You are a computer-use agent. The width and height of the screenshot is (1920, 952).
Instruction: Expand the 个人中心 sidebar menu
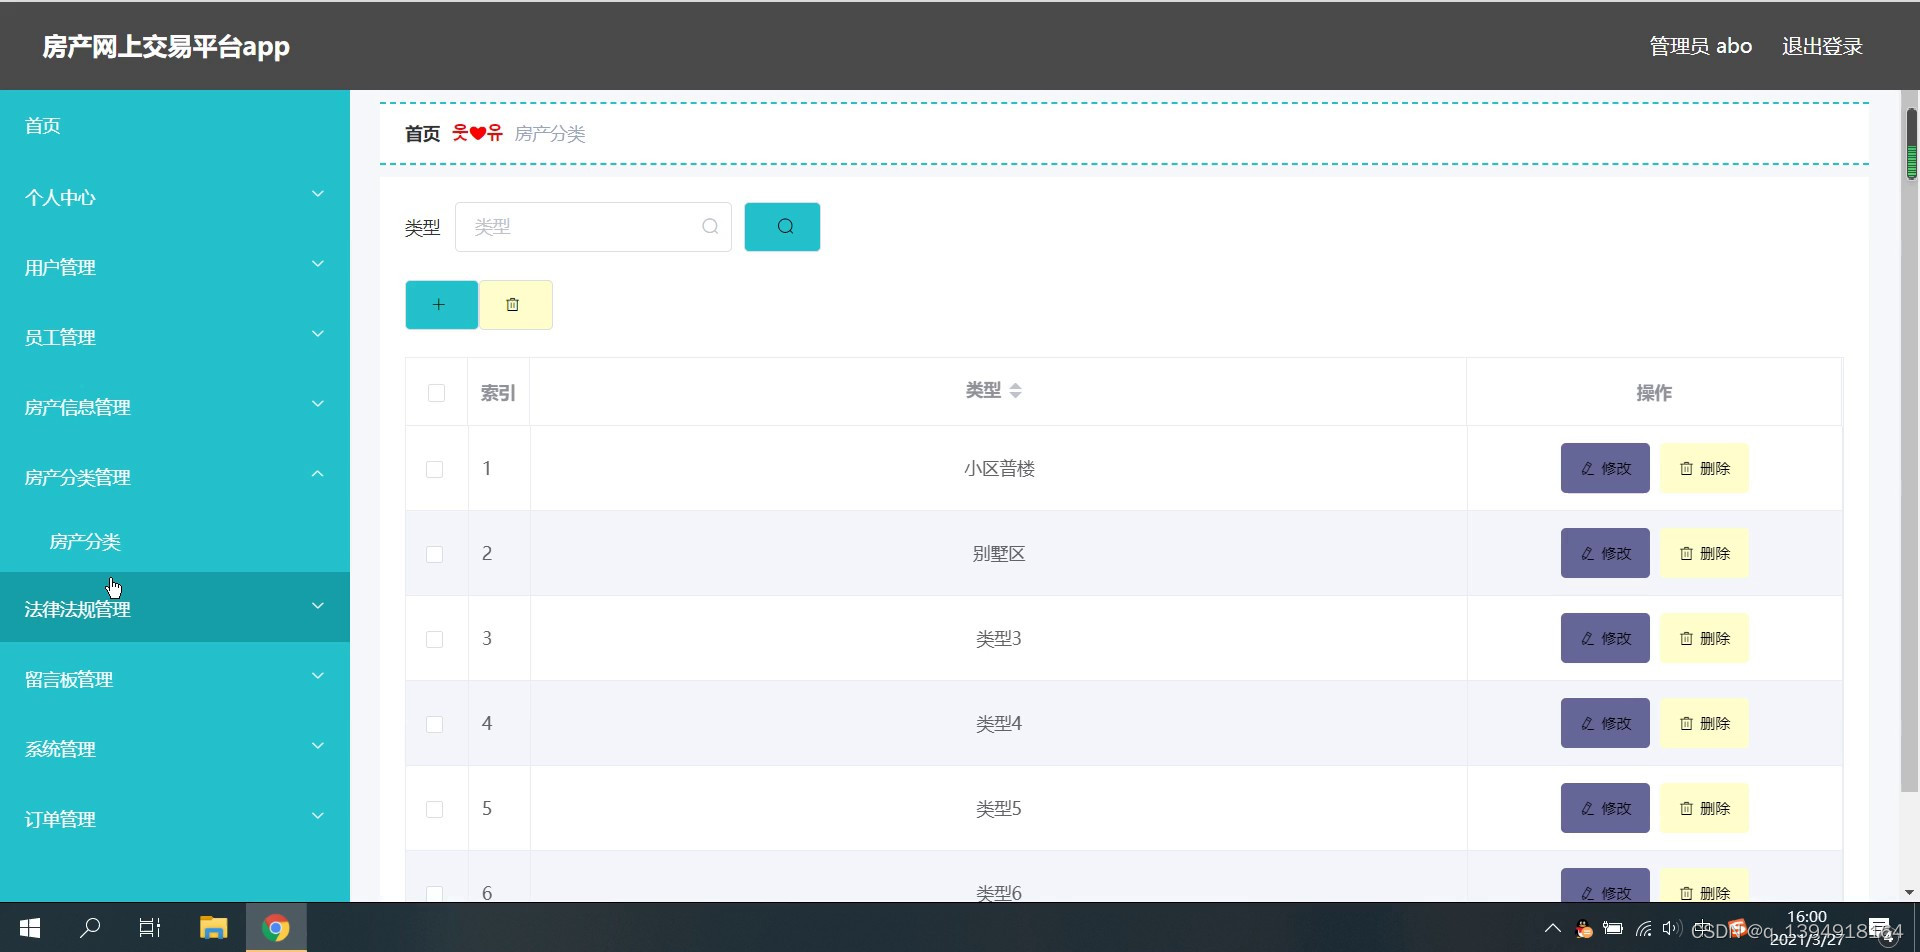pyautogui.click(x=175, y=197)
